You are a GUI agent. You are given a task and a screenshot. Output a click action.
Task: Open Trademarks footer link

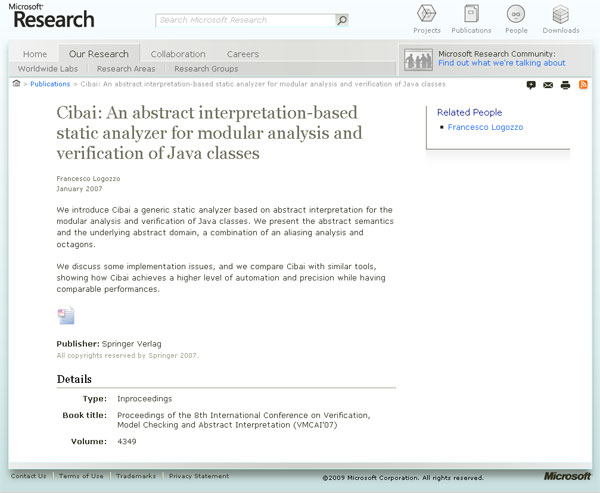pyautogui.click(x=136, y=476)
